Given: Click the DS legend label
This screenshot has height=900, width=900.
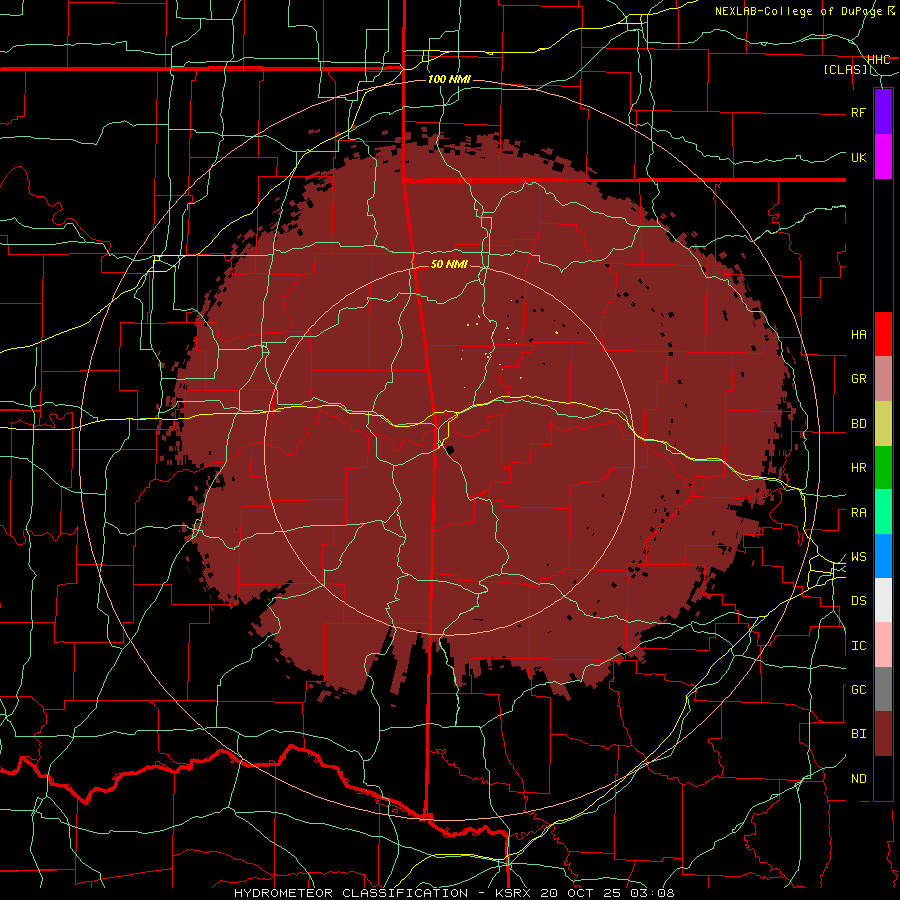Looking at the screenshot, I should 858,601.
